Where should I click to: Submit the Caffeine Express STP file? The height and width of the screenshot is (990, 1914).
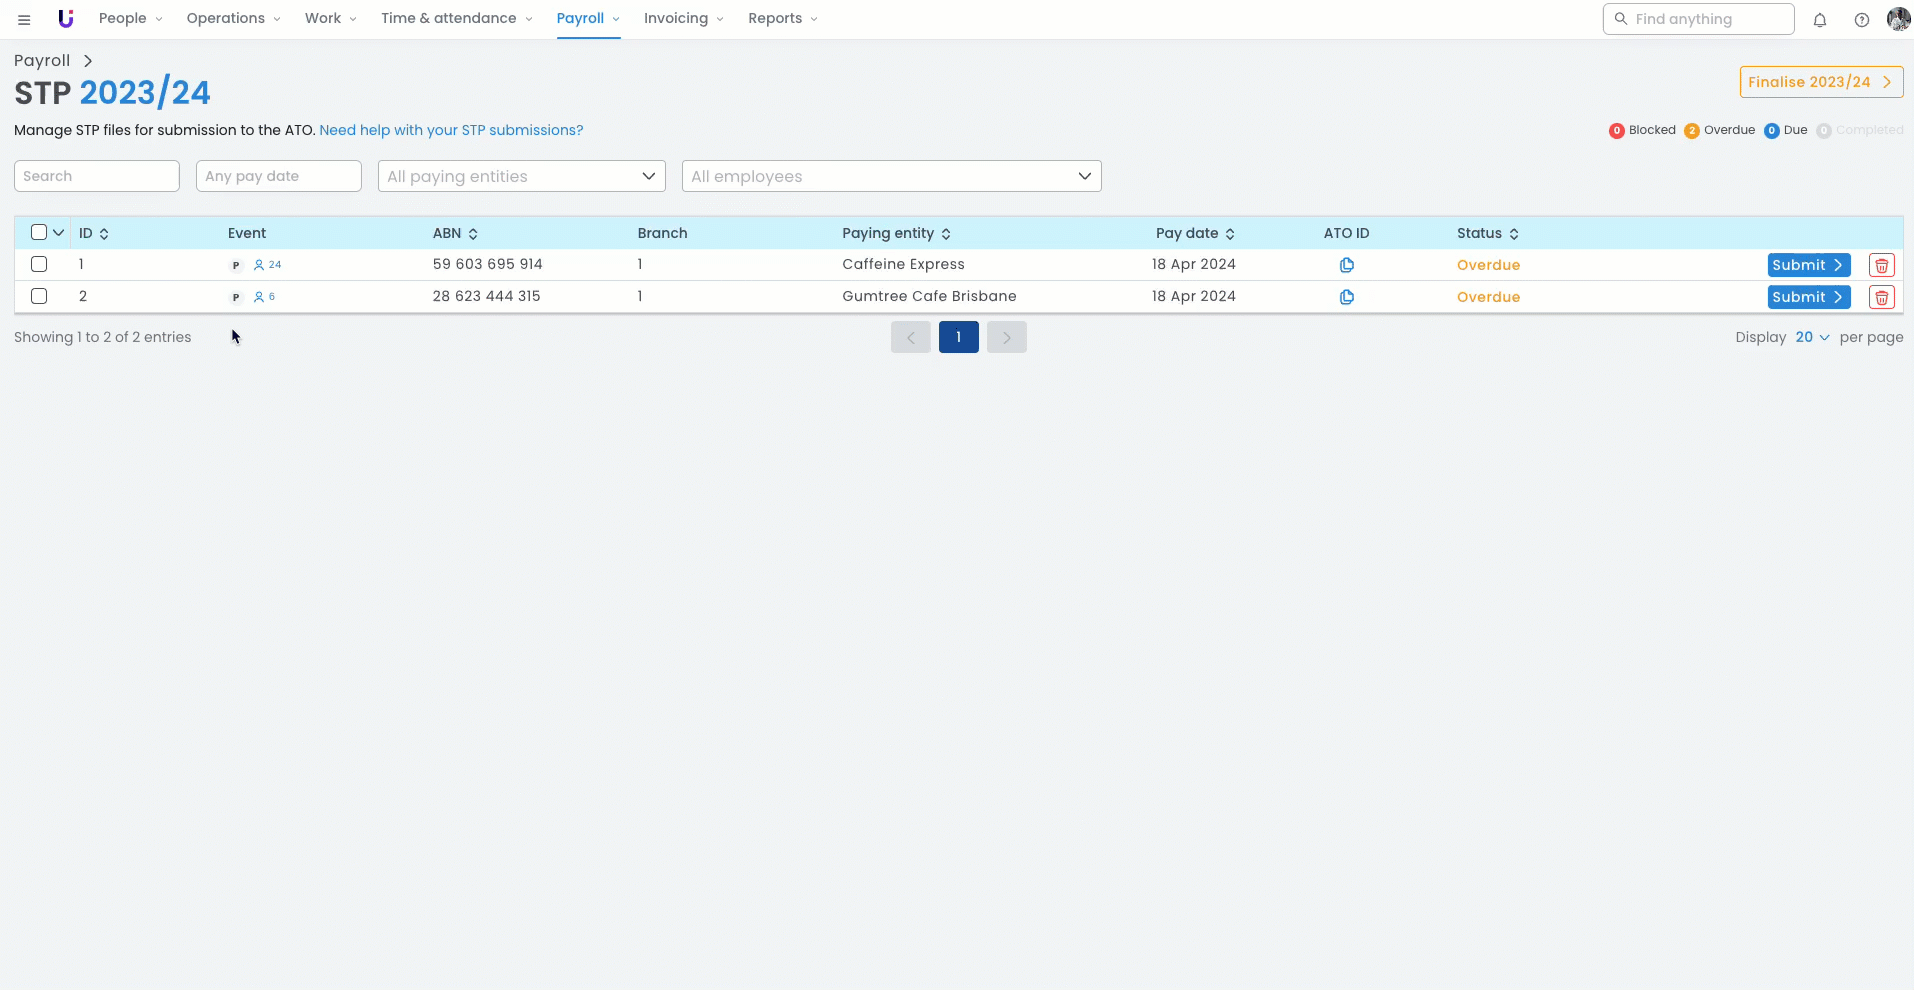point(1807,265)
